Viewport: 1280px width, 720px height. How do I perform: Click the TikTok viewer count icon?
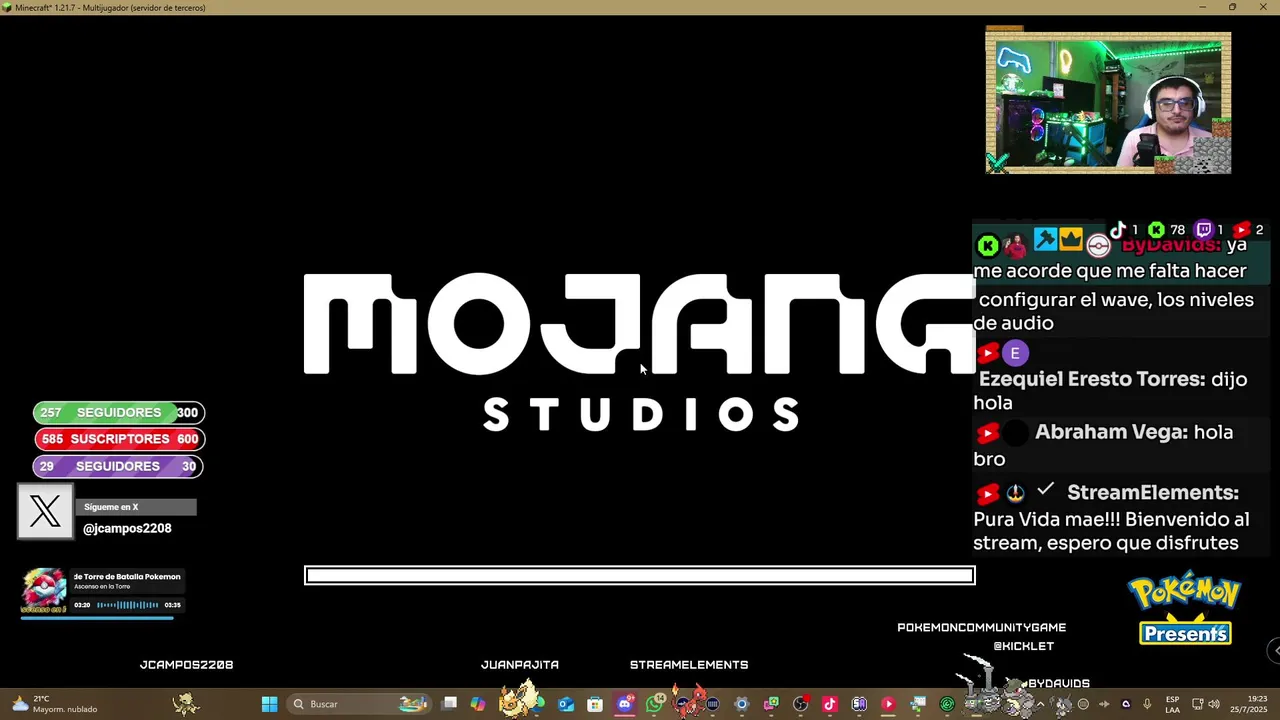click(x=1118, y=230)
